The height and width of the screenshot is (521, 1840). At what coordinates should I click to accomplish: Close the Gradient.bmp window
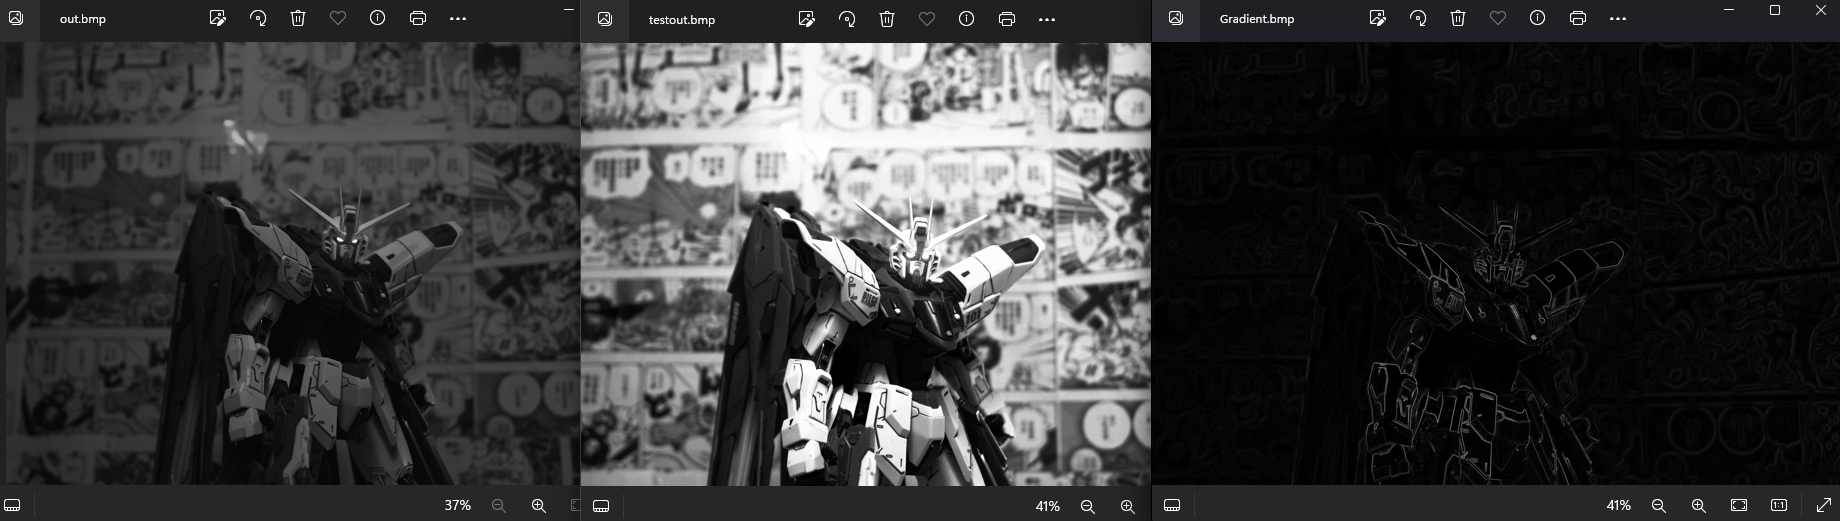click(x=1820, y=10)
